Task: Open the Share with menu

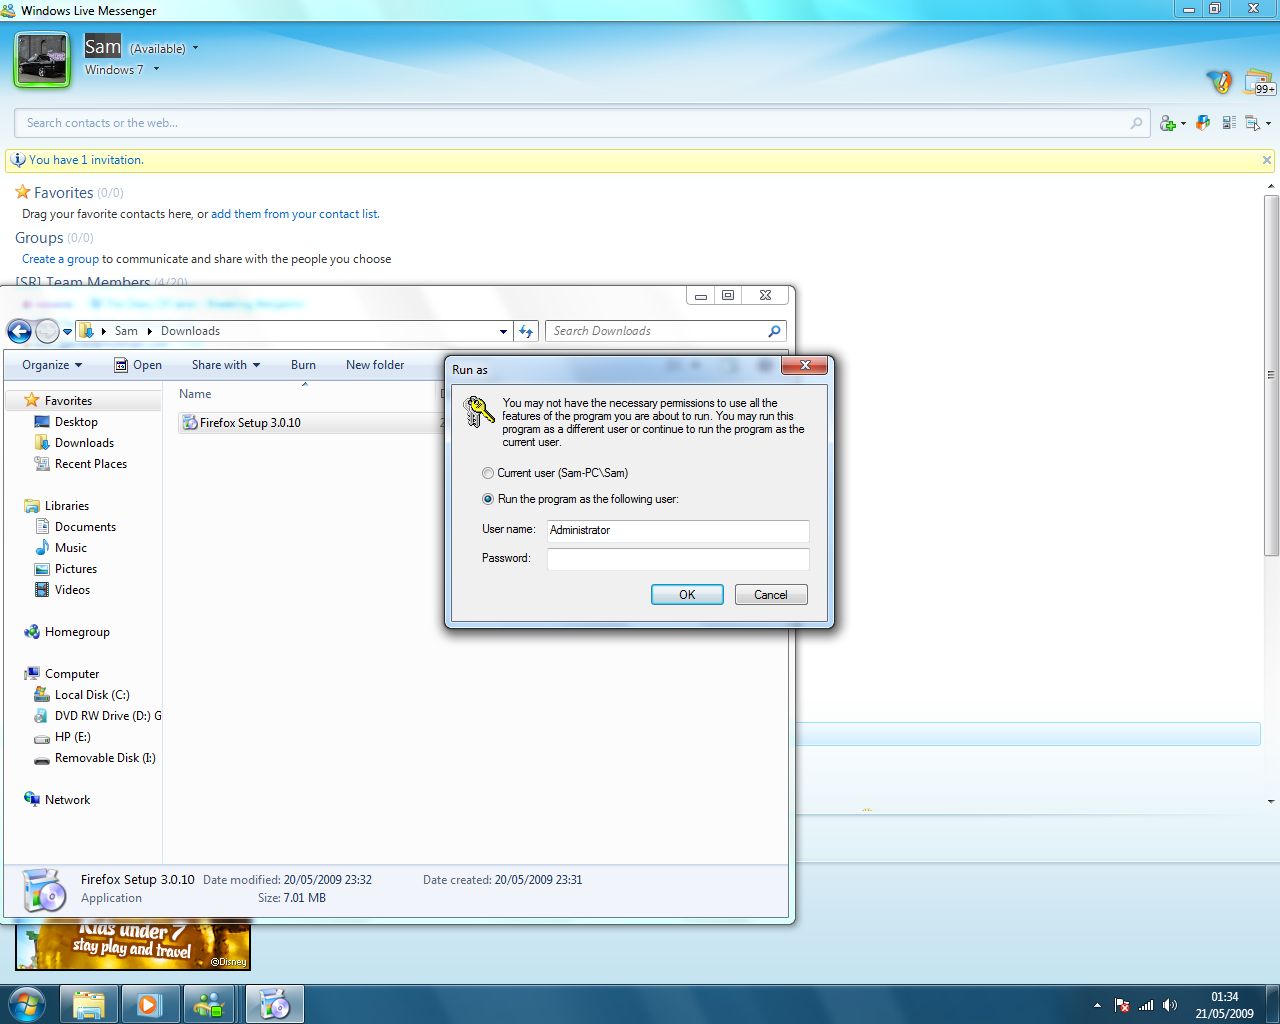Action: click(x=226, y=365)
